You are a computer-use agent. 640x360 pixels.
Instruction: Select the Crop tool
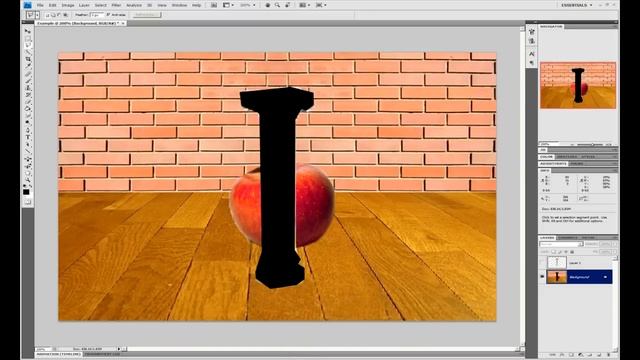tap(28, 59)
